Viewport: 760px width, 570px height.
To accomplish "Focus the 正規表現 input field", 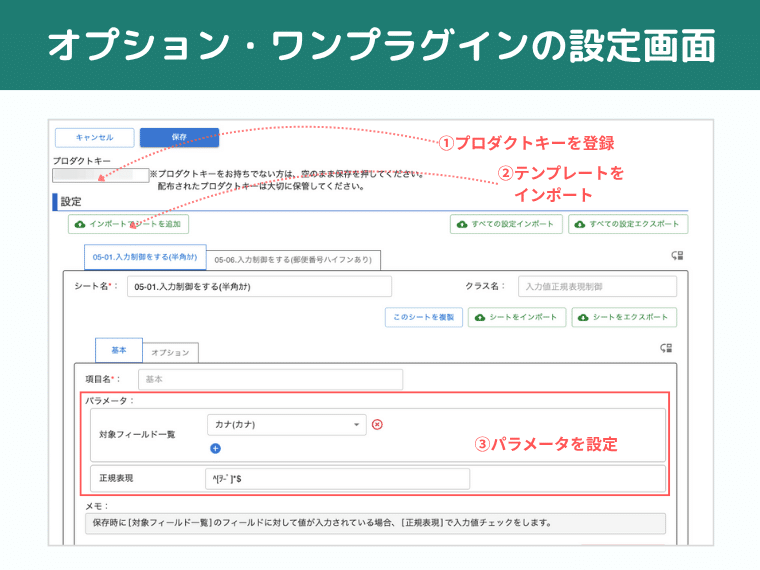I will coord(337,479).
